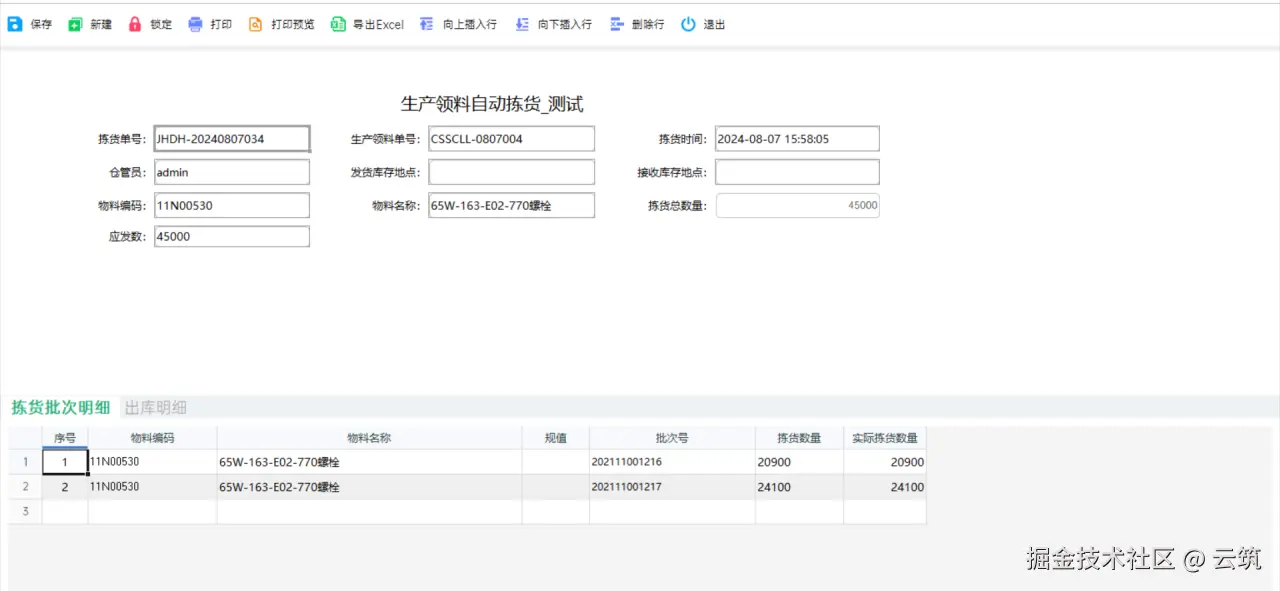Click 物料名称 cell in grid row 1
1280x591 pixels.
369,462
